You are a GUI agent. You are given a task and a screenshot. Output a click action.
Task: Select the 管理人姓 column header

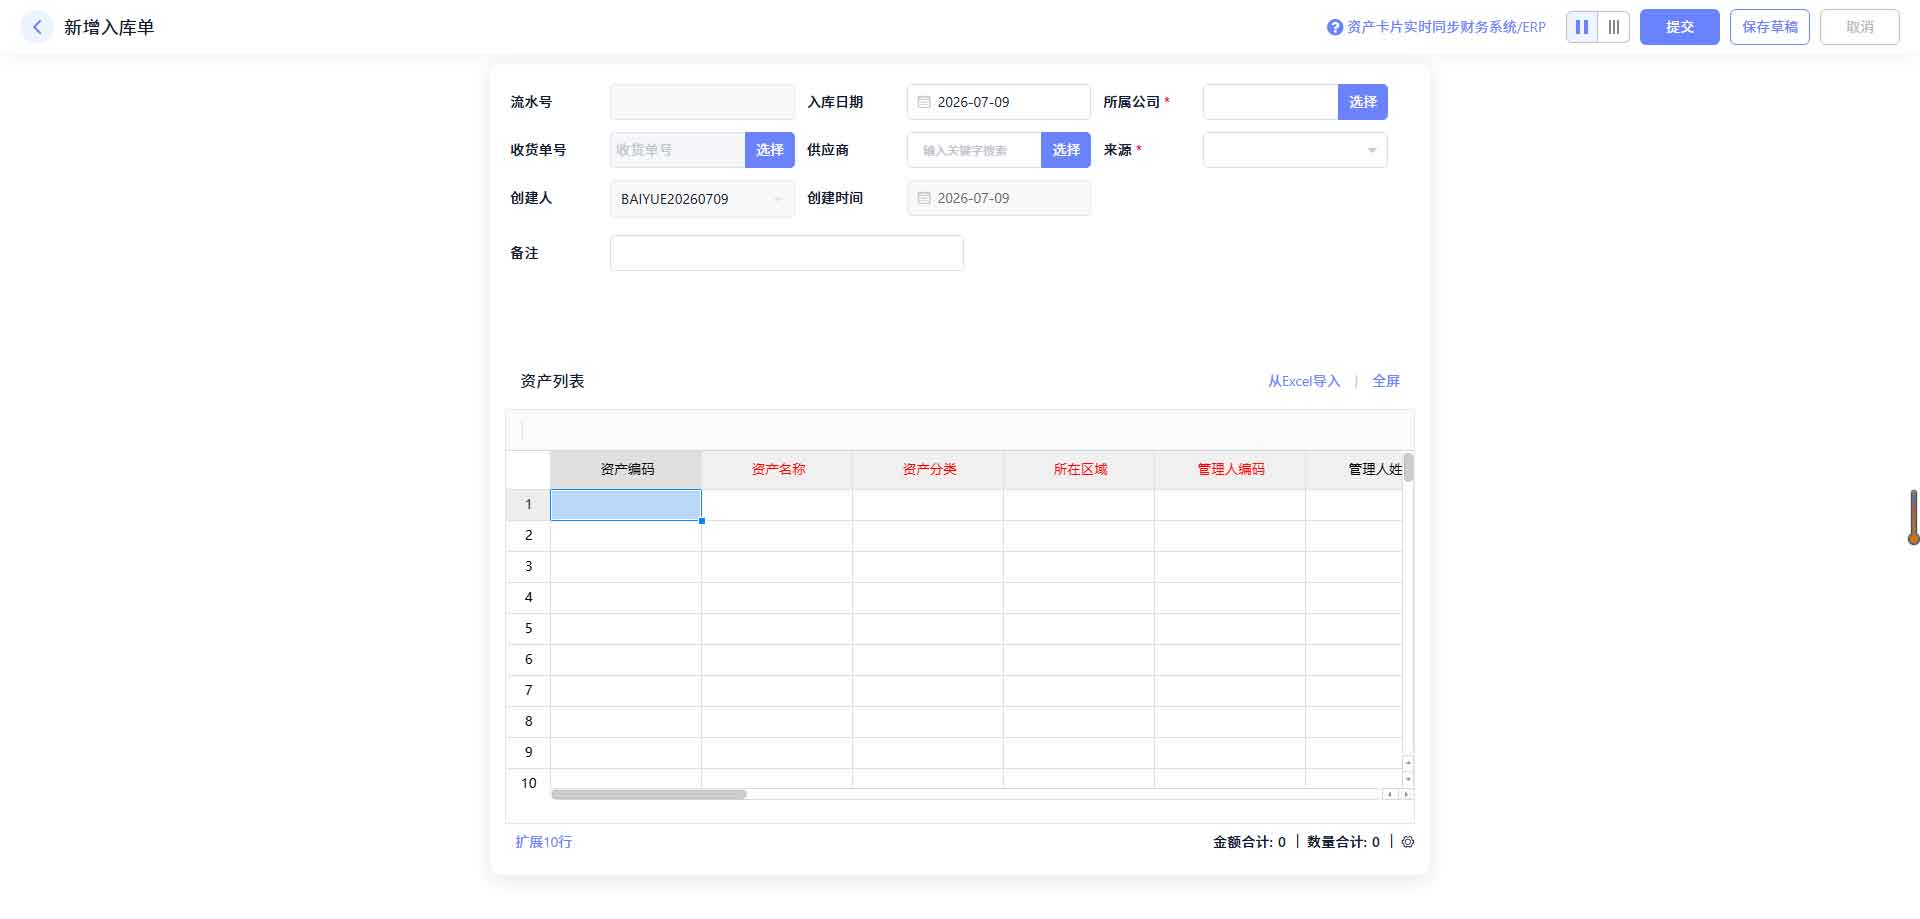(1354, 469)
